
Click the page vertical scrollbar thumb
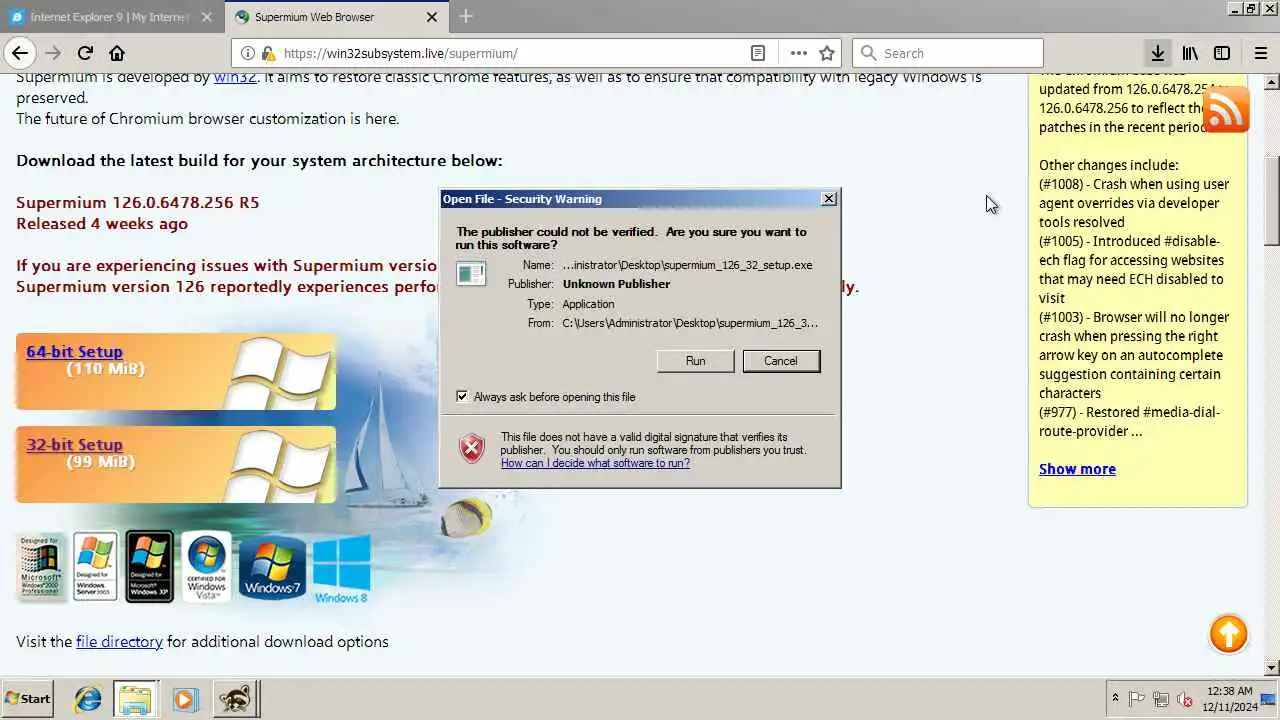[x=1271, y=200]
